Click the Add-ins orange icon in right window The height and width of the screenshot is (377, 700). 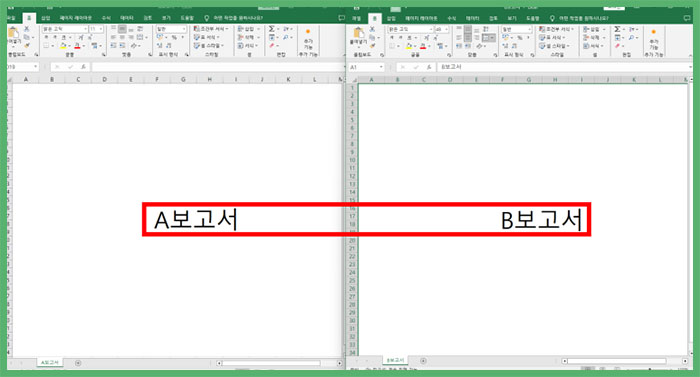pyautogui.click(x=654, y=32)
